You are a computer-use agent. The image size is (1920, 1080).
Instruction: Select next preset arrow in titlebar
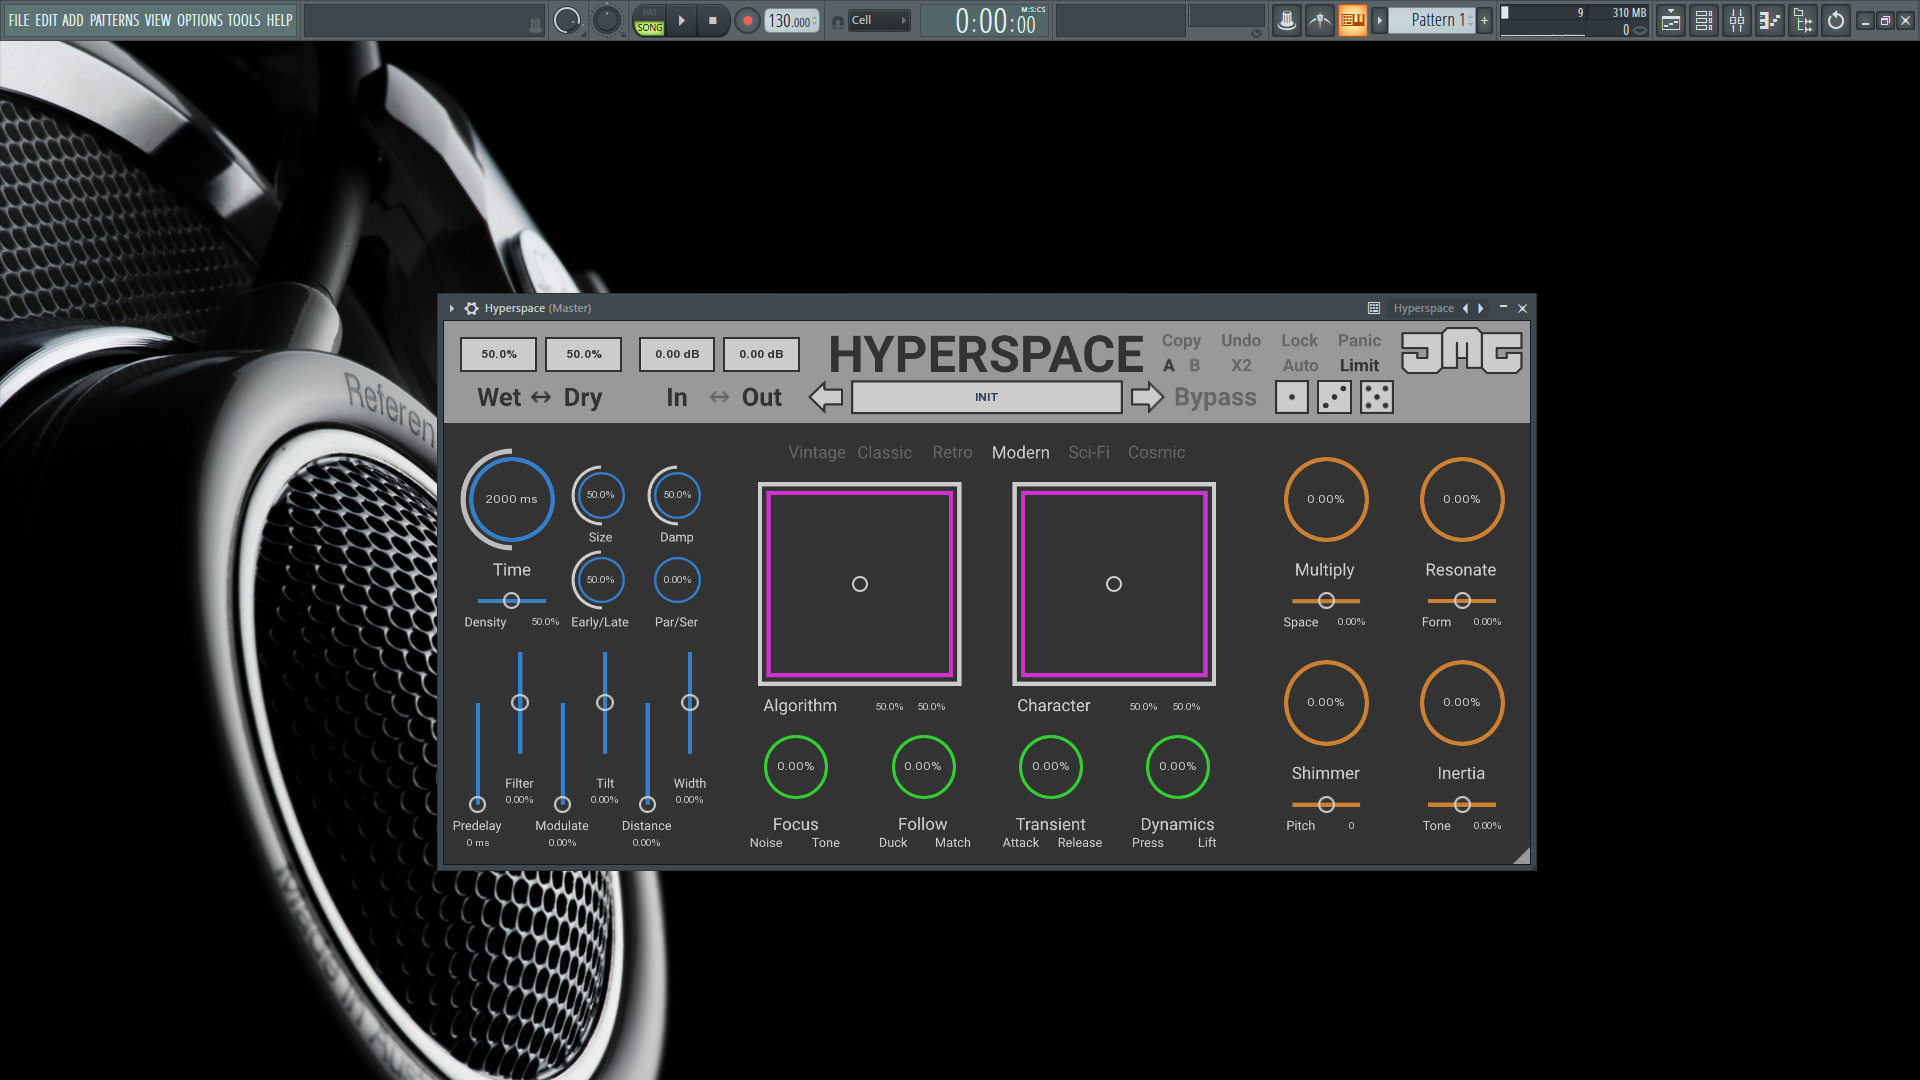[1481, 308]
